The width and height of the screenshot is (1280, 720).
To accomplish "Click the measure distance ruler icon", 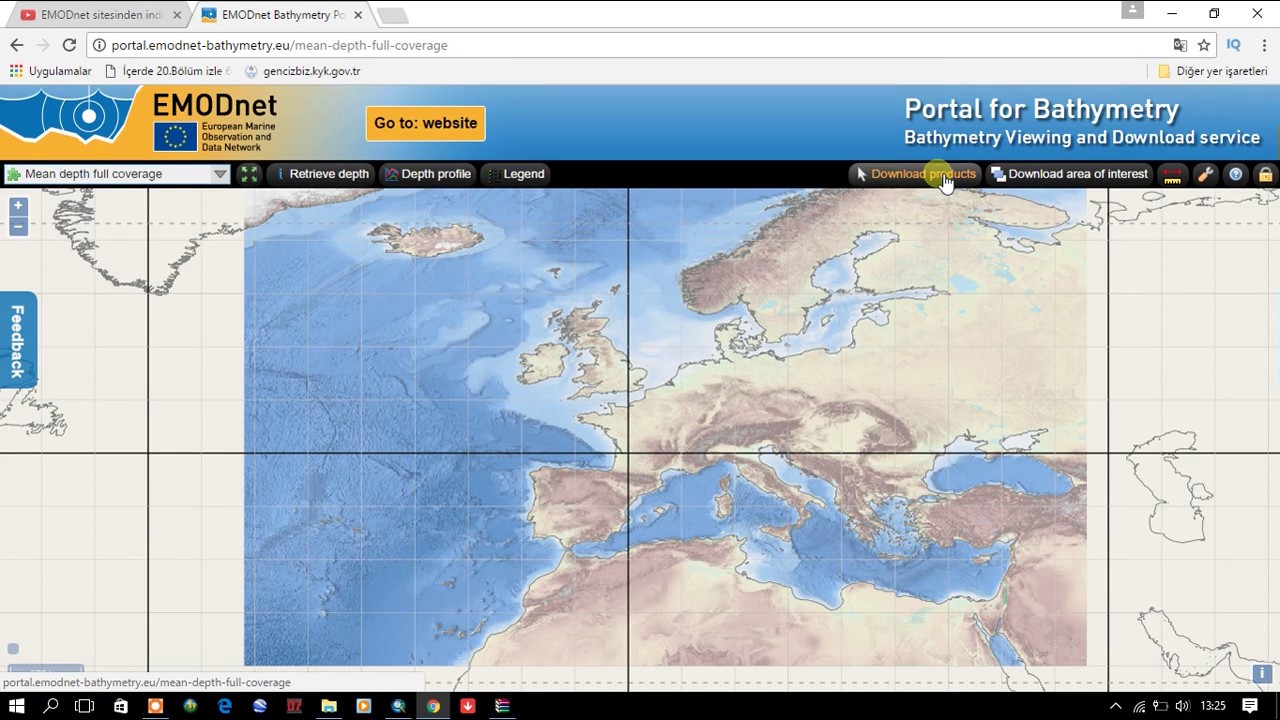I will (x=1172, y=174).
